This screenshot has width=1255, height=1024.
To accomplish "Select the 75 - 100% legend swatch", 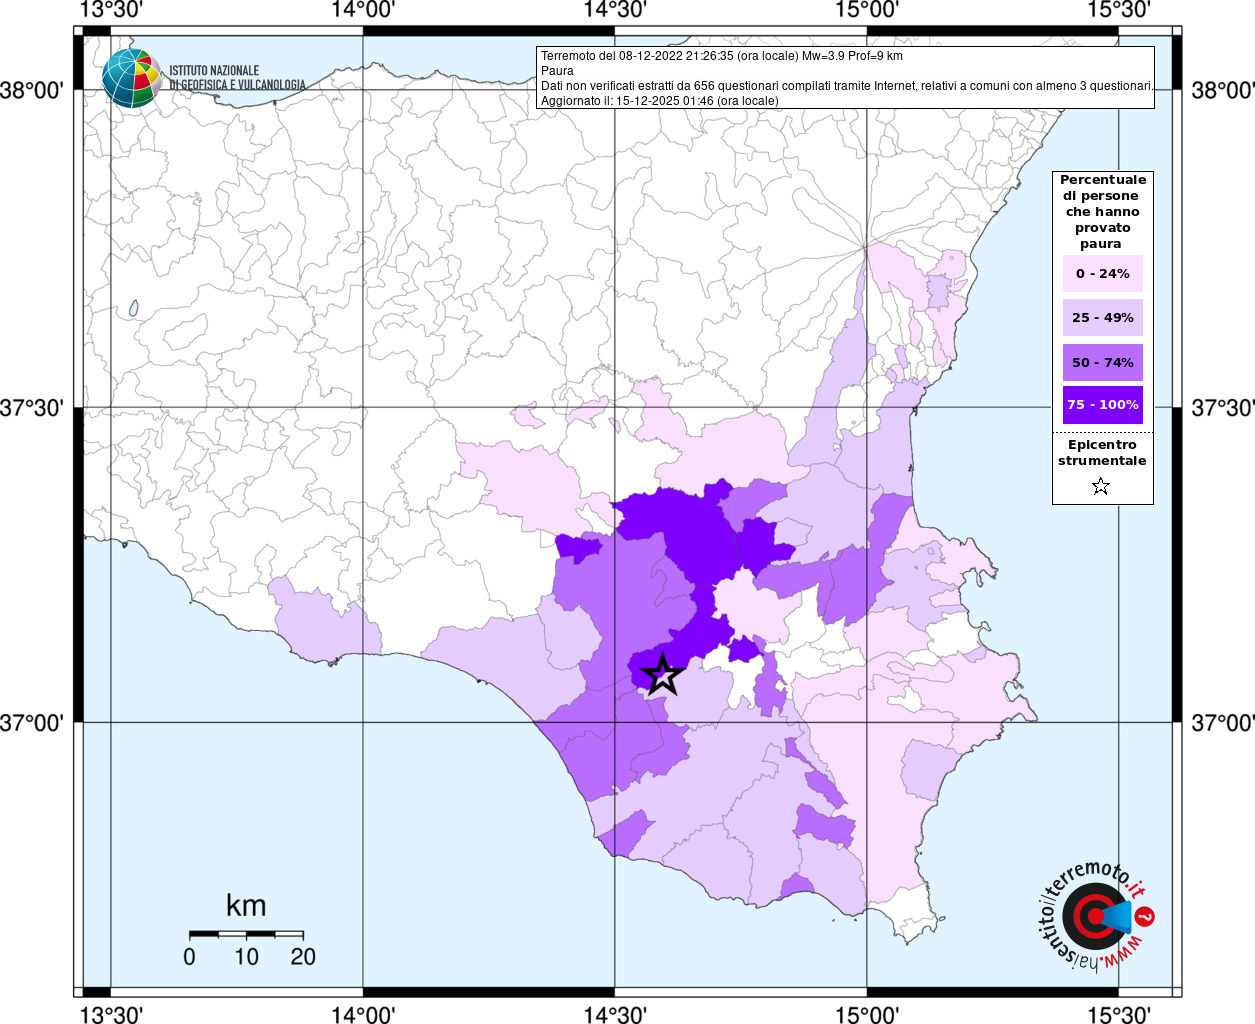I will 1102,405.
